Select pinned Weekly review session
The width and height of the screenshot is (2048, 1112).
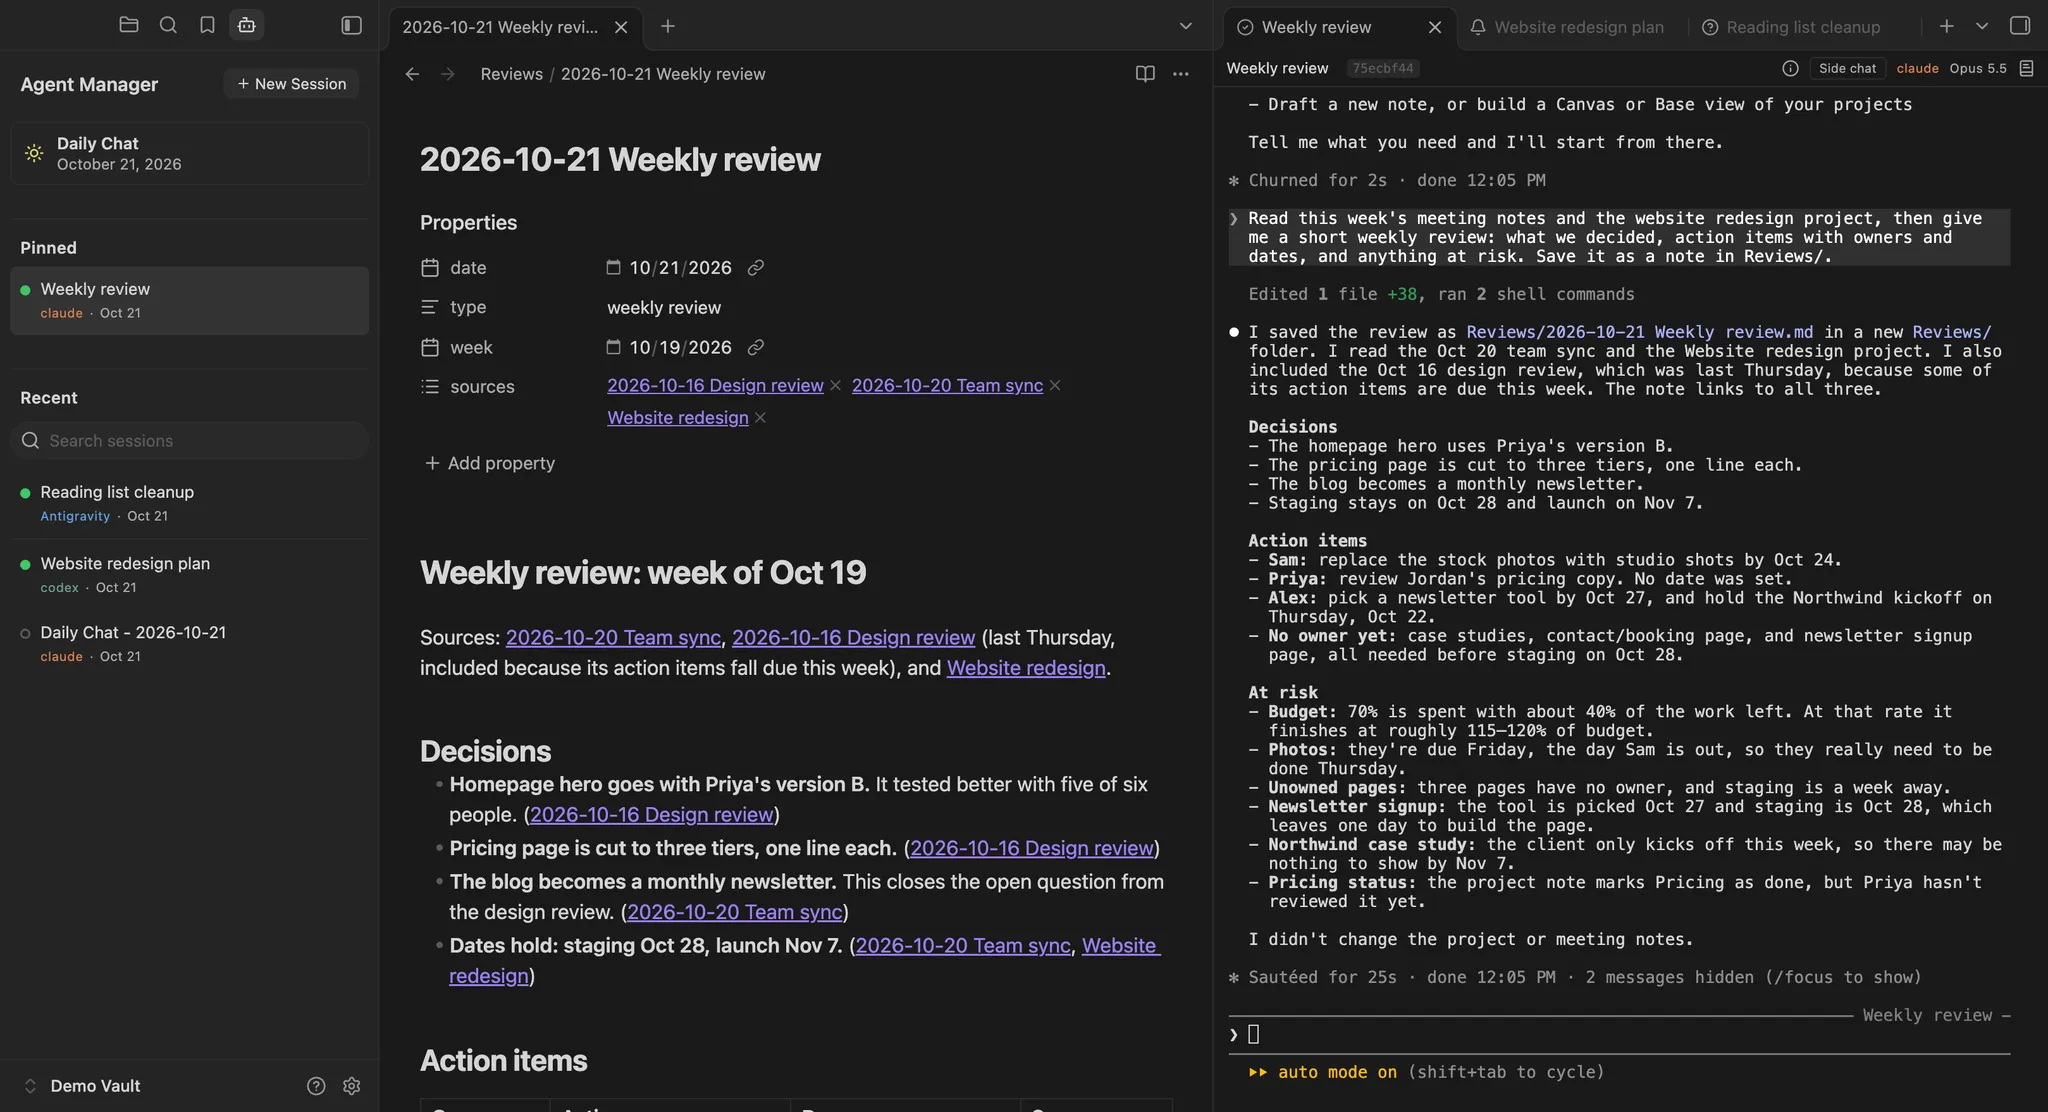[190, 300]
